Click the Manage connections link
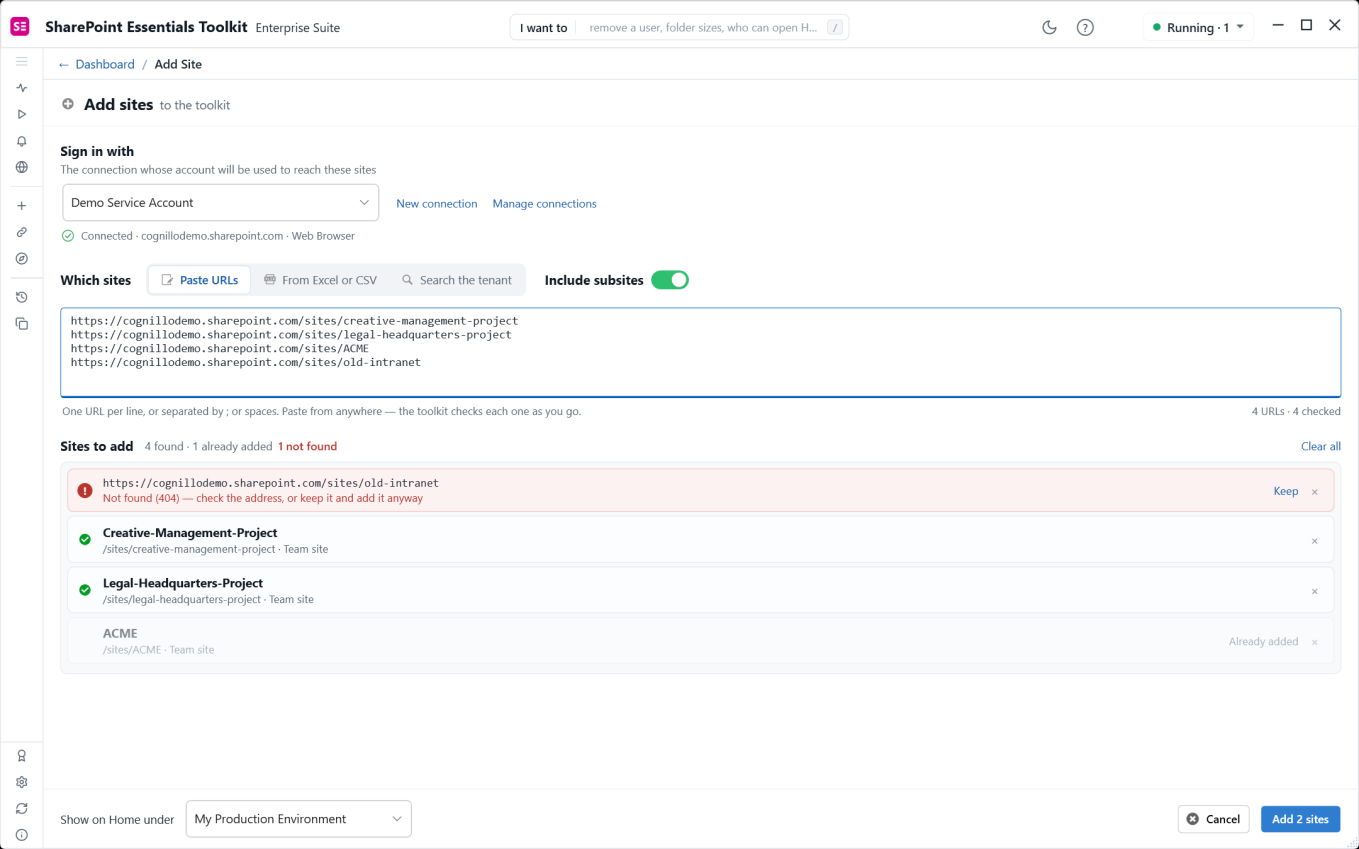Screen dimensions: 1359x849 [544, 203]
